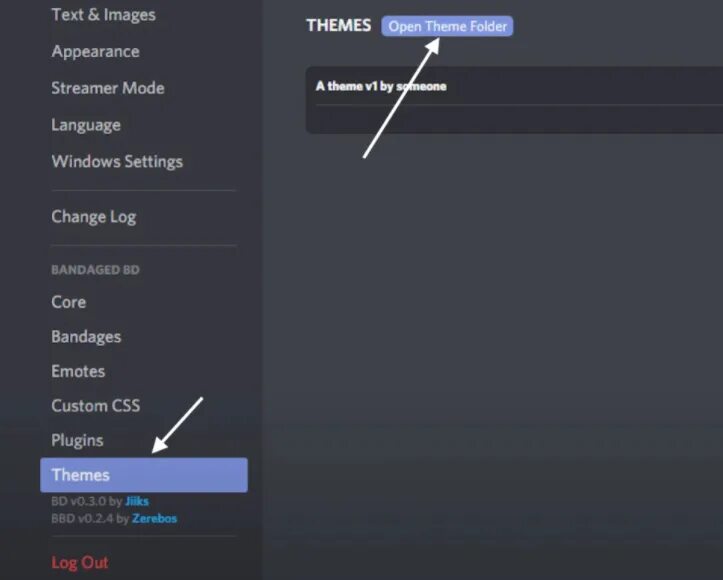Screen dimensions: 723x580
Task: Open the Custom CSS editor page
Action: pos(95,406)
